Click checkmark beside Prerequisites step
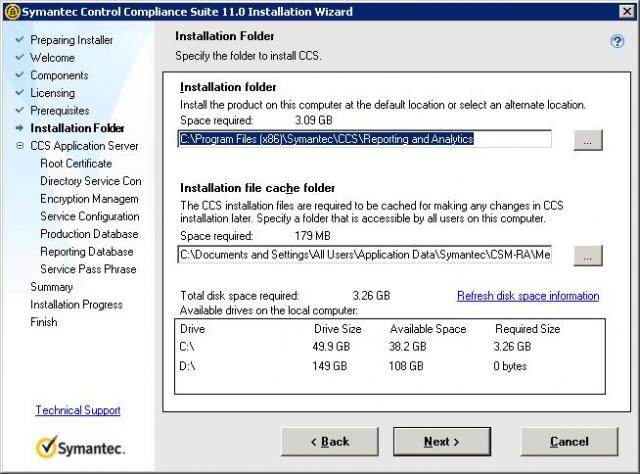 pos(20,110)
